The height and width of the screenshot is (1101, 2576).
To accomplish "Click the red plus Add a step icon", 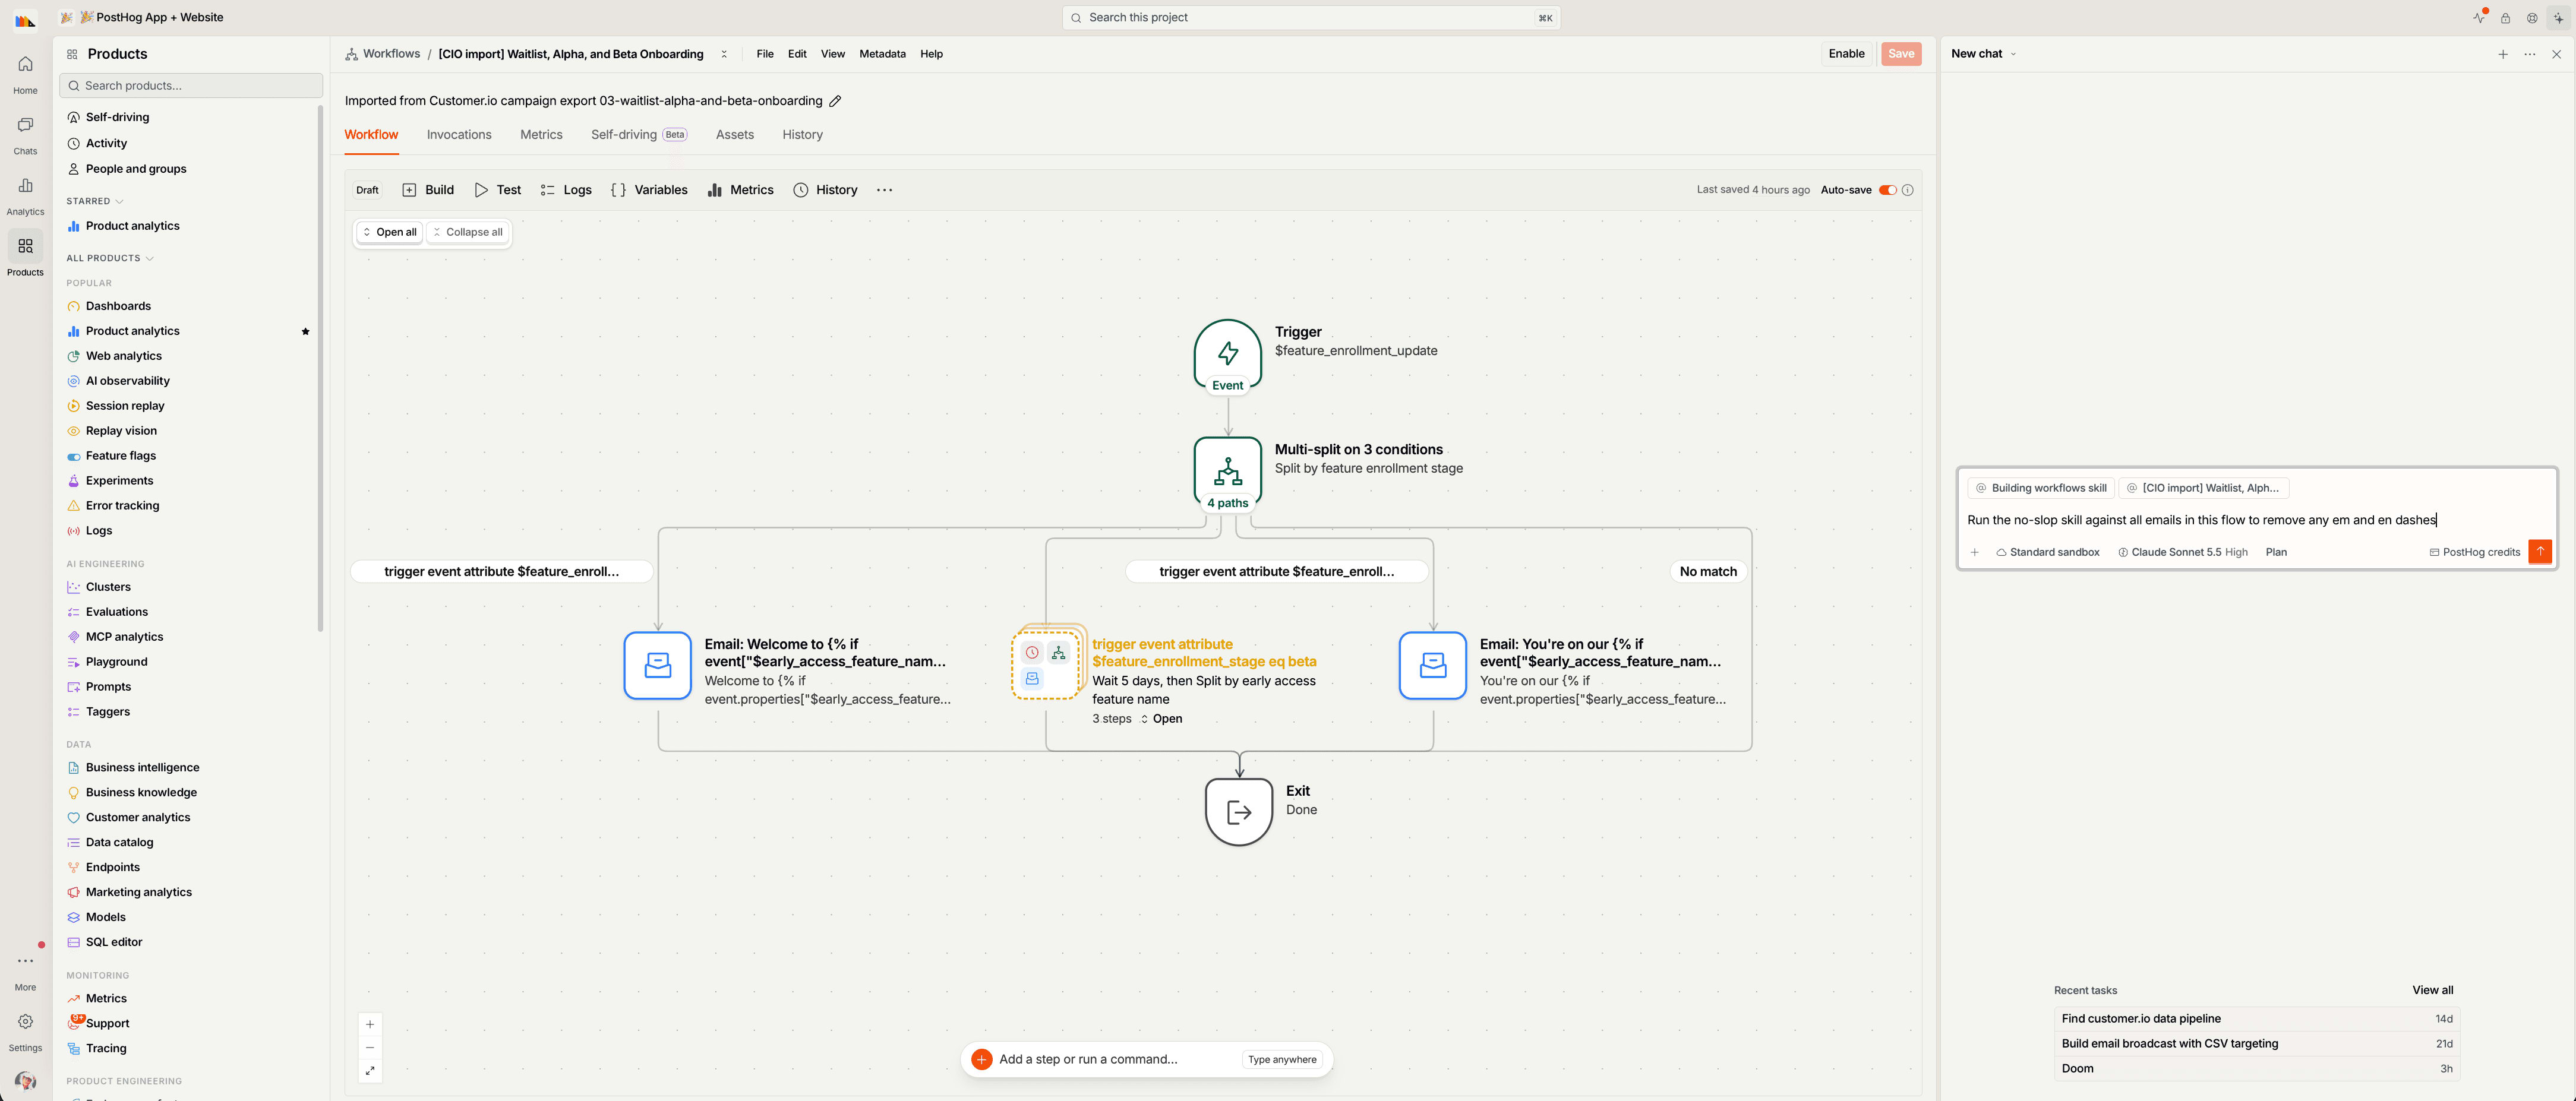I will pyautogui.click(x=982, y=1059).
